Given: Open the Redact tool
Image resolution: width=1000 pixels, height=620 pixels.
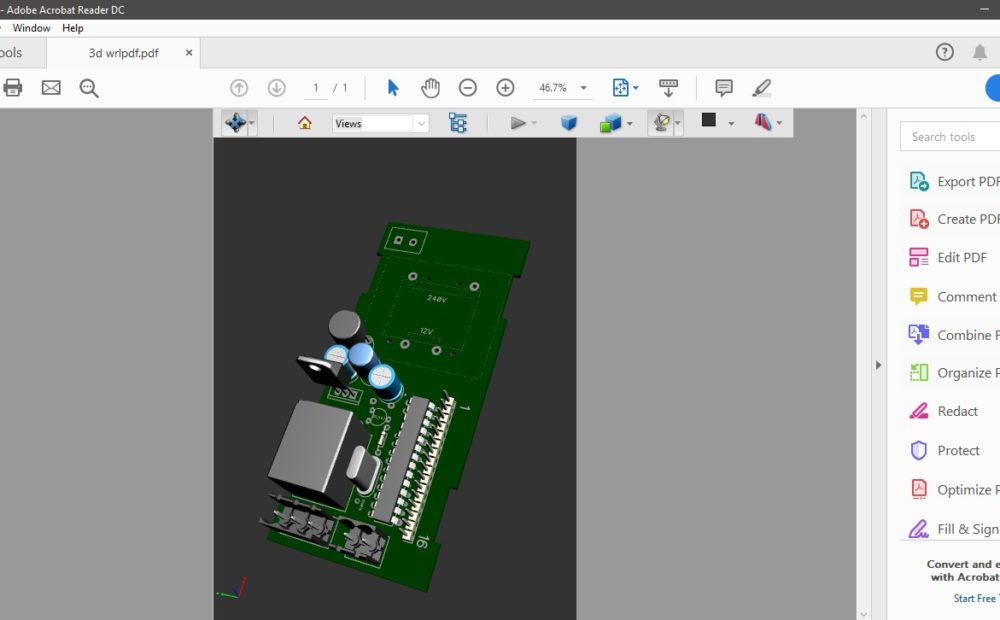Looking at the screenshot, I should click(x=956, y=411).
